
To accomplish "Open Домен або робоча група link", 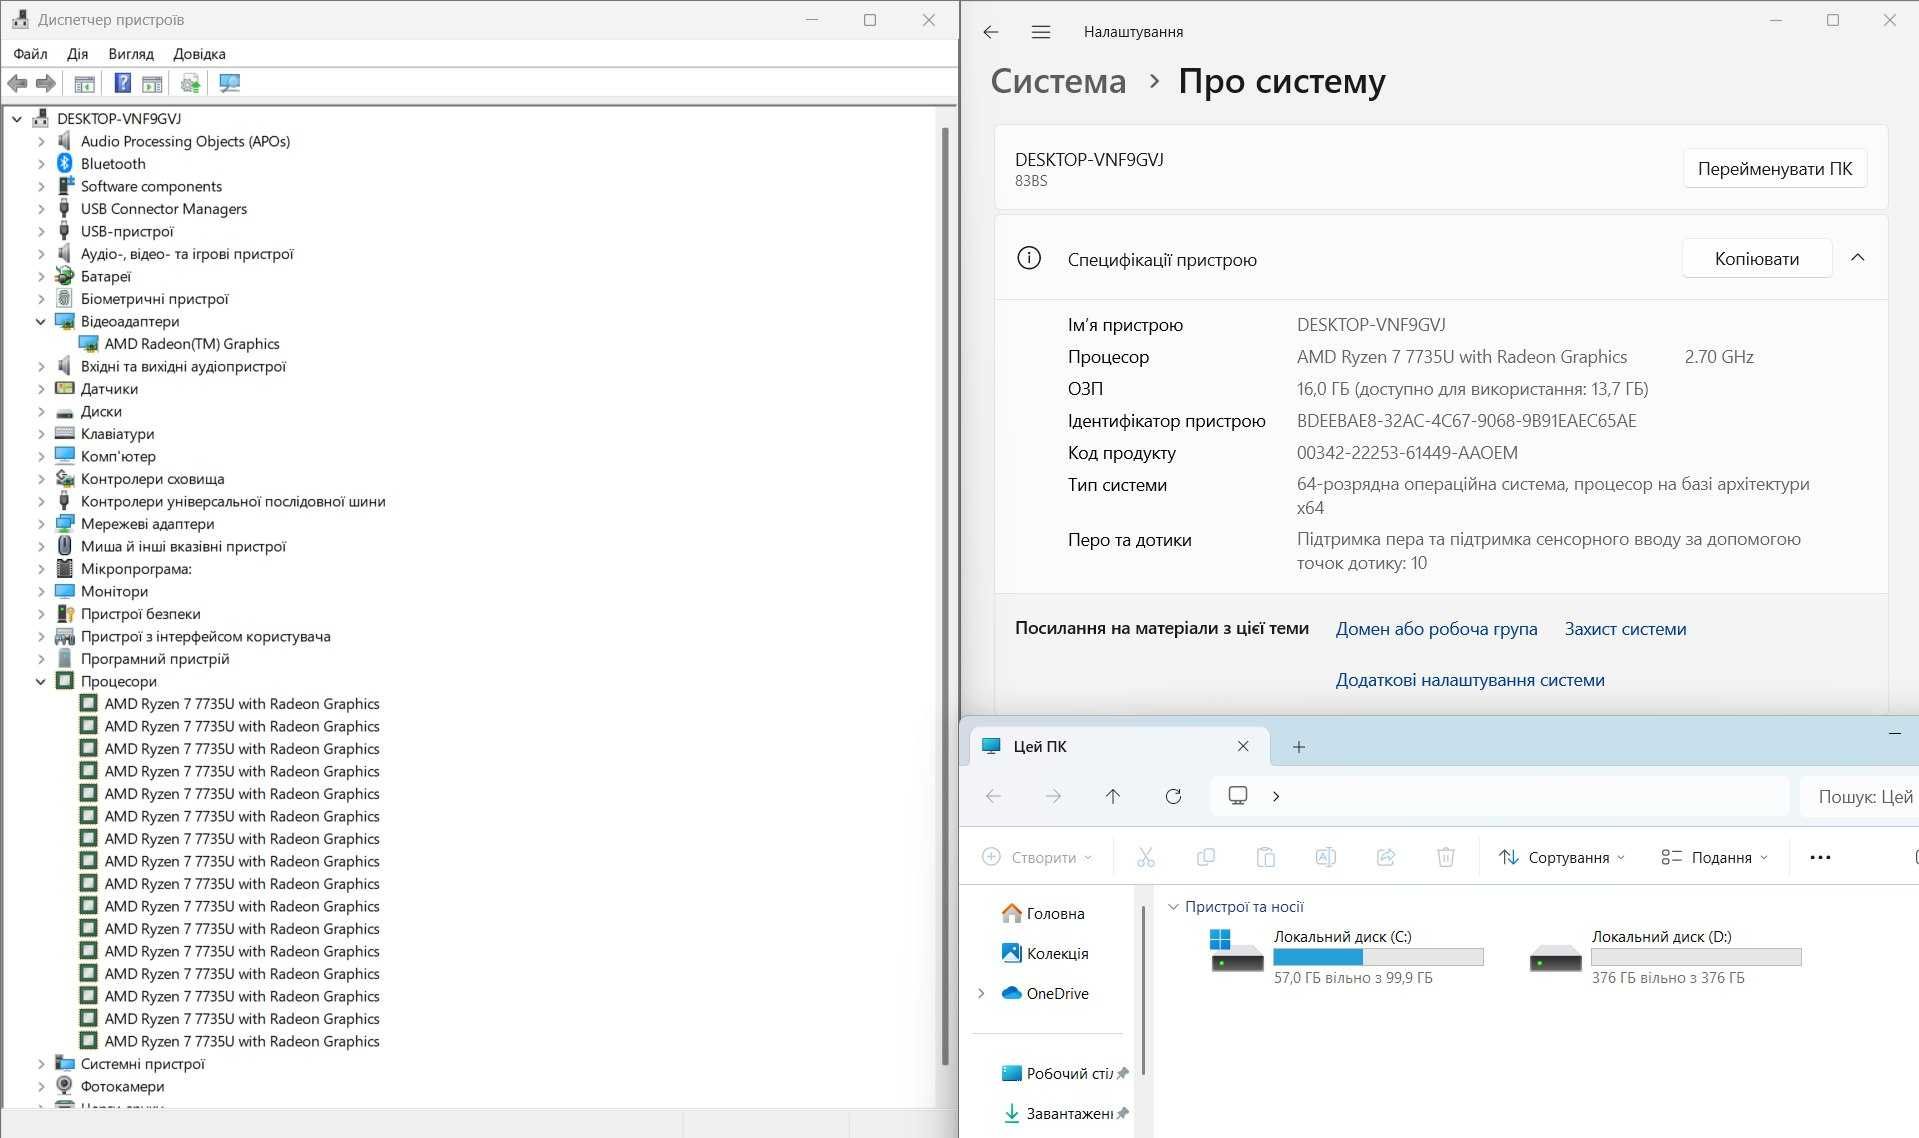I will pos(1436,629).
